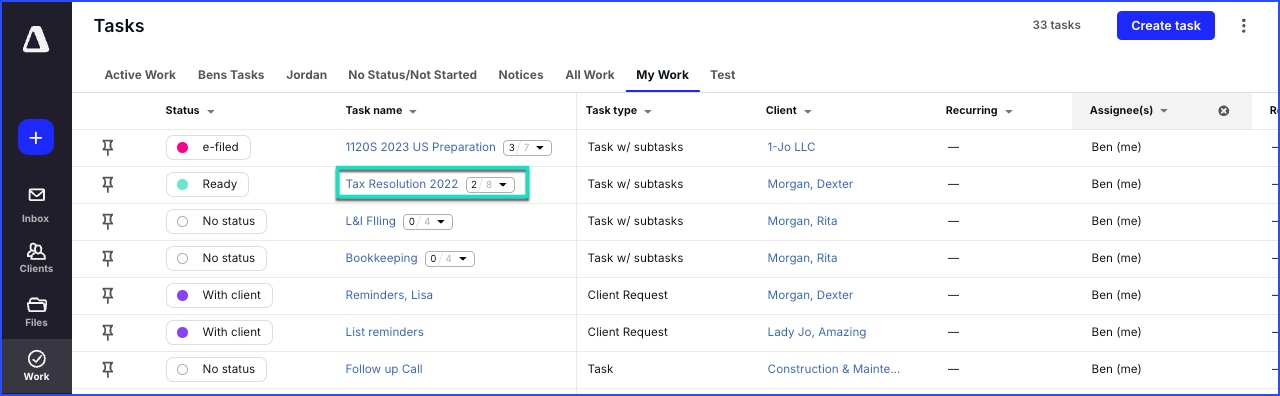
Task: Click the blue plus quick-add button
Action: [x=36, y=138]
